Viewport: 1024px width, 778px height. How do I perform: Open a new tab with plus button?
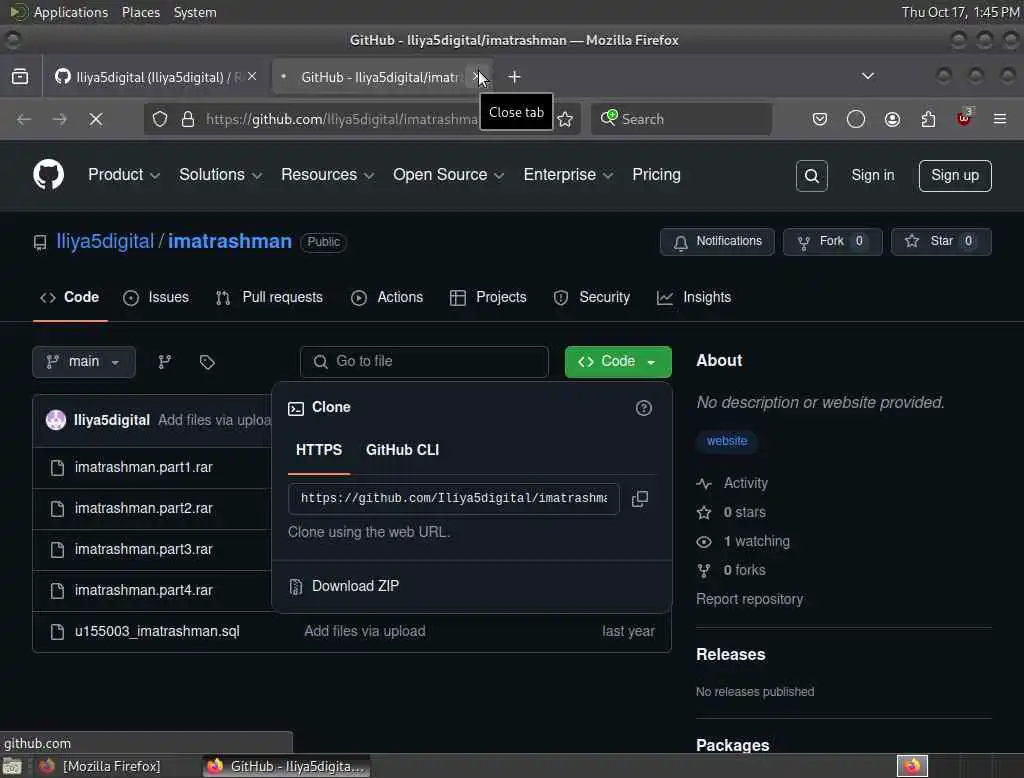click(515, 77)
